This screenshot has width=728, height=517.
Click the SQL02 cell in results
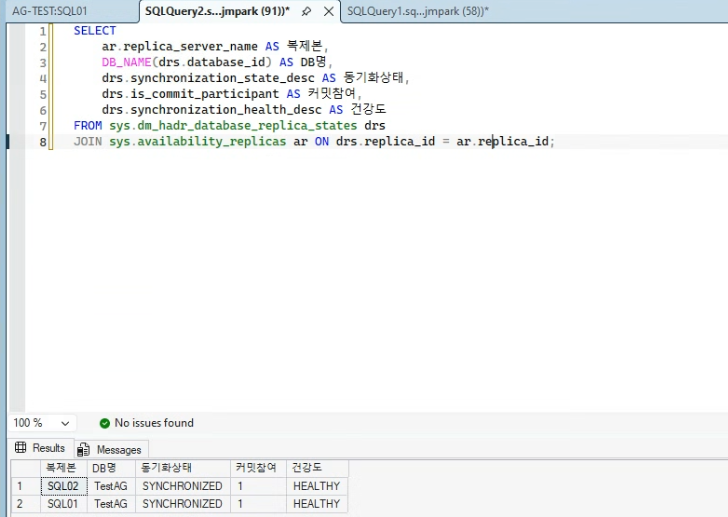pos(64,486)
